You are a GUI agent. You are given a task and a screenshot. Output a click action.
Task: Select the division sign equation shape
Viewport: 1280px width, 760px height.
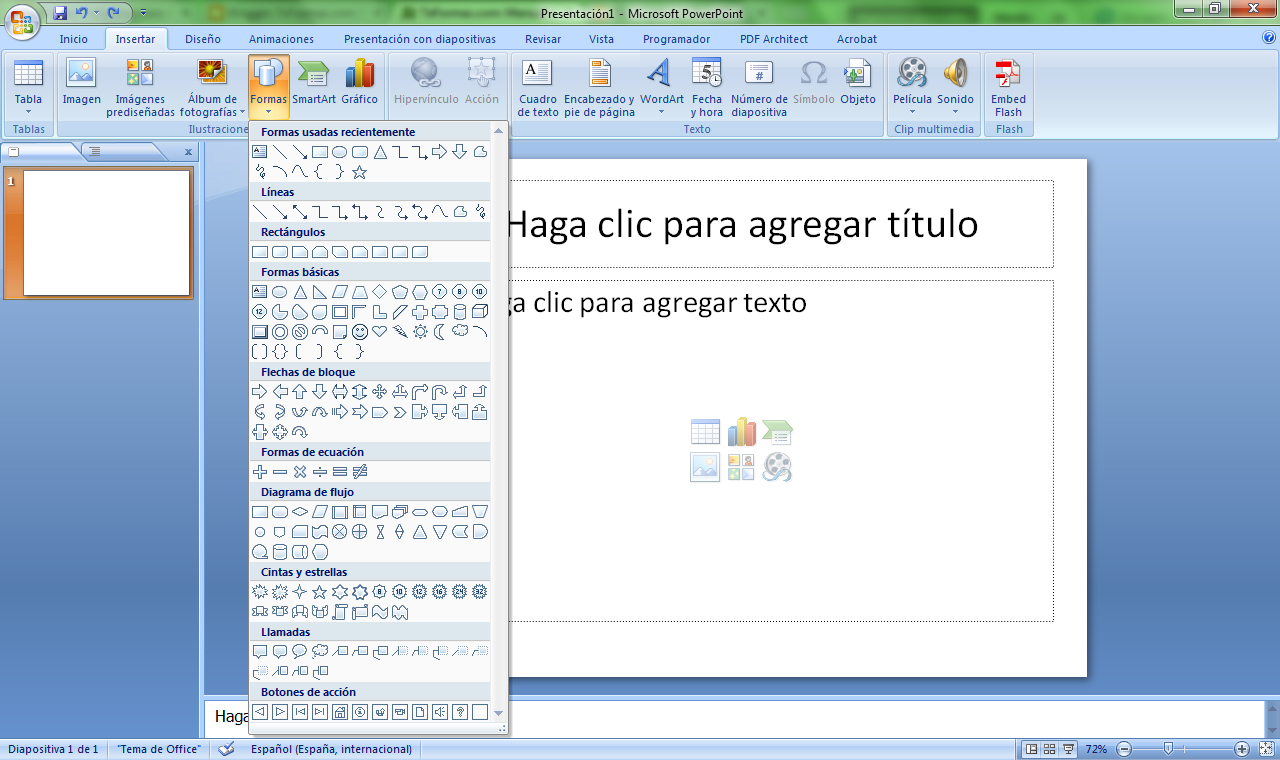(320, 471)
